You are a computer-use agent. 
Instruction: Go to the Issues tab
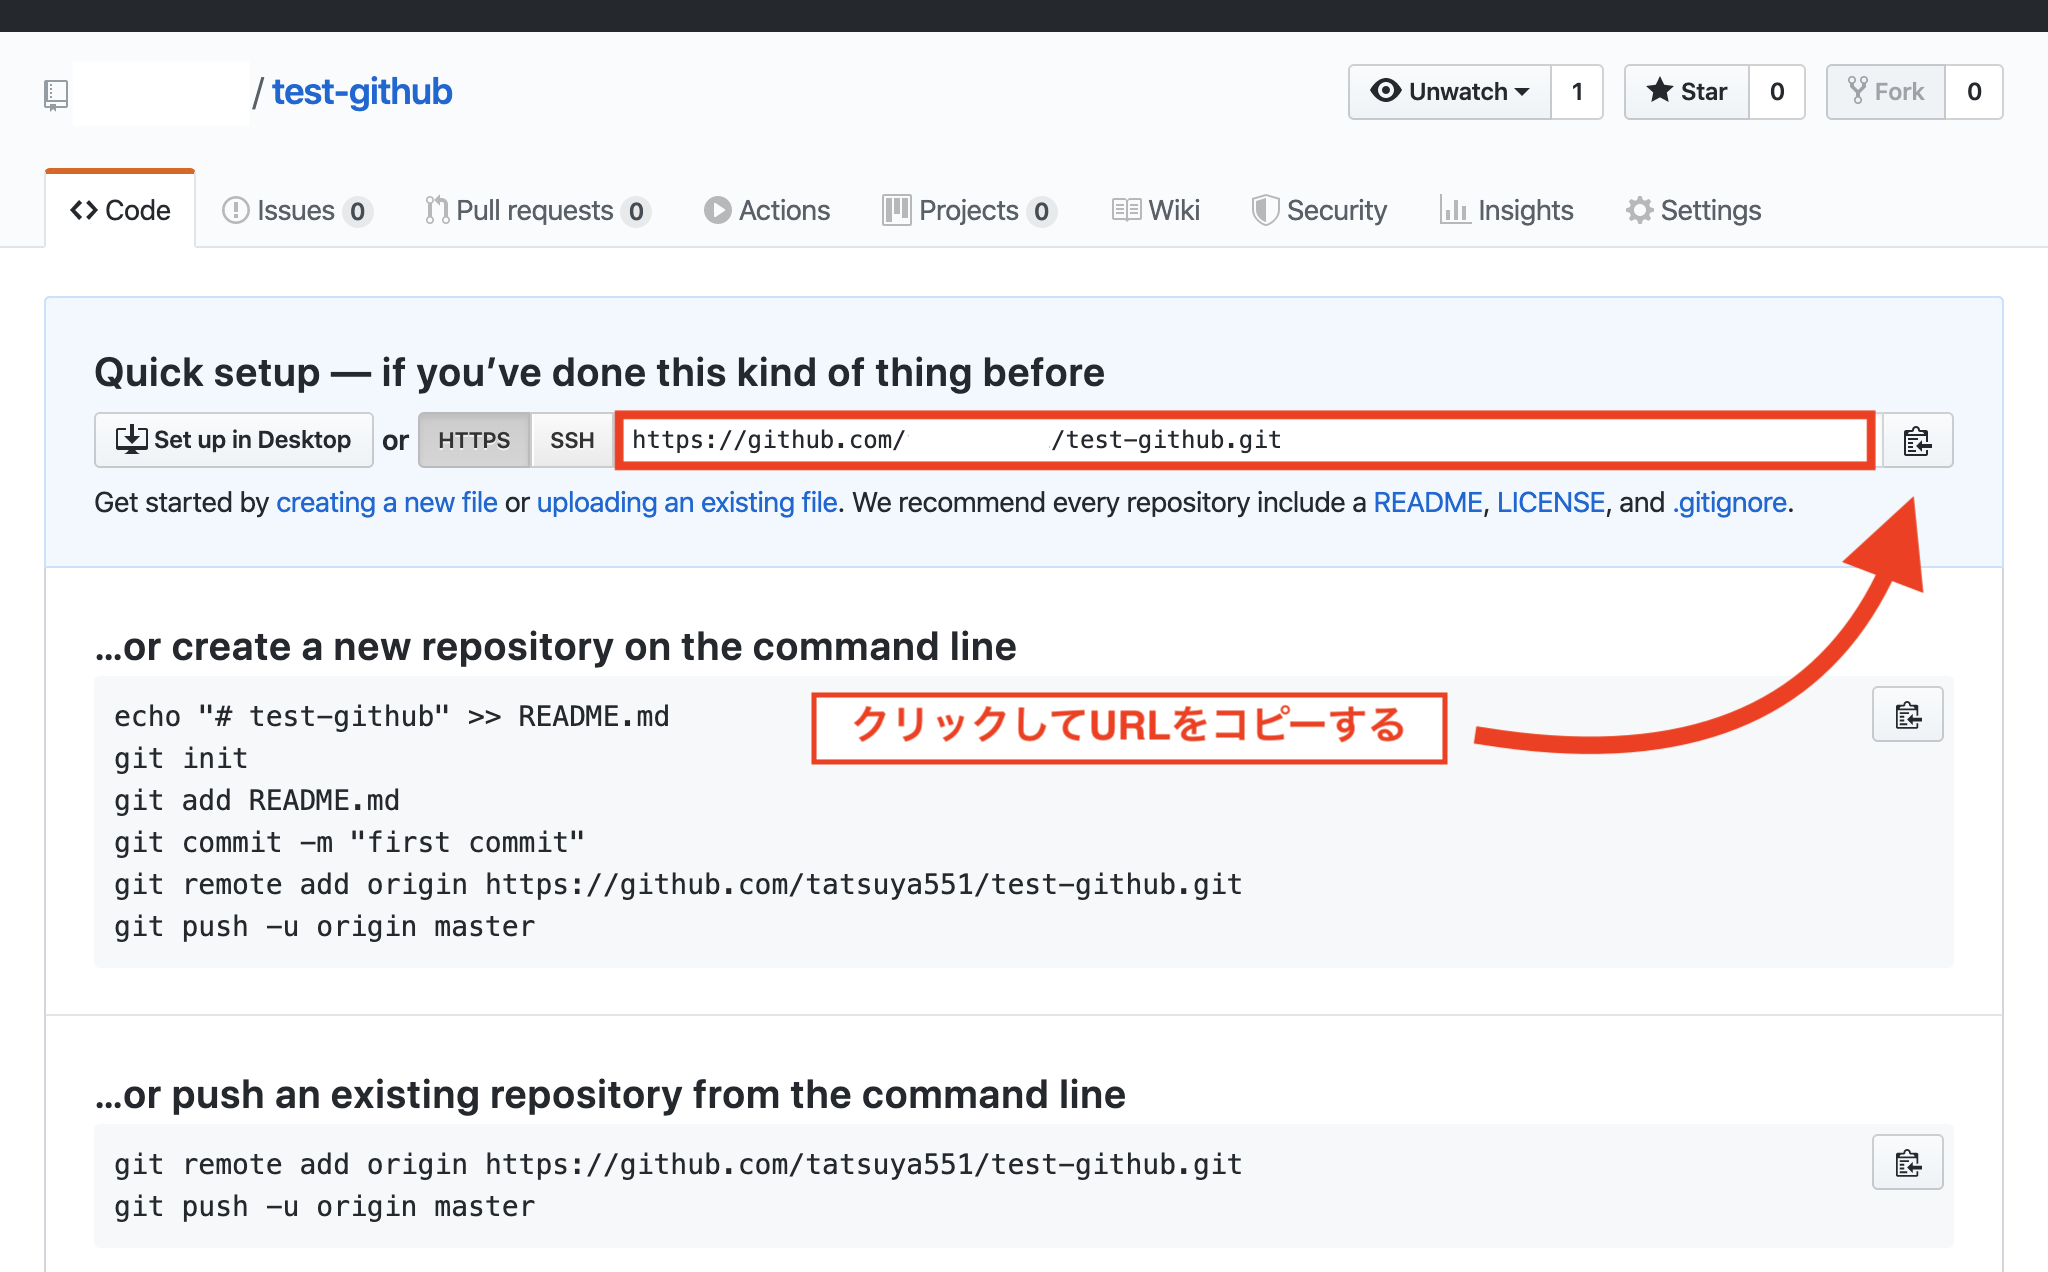(296, 210)
